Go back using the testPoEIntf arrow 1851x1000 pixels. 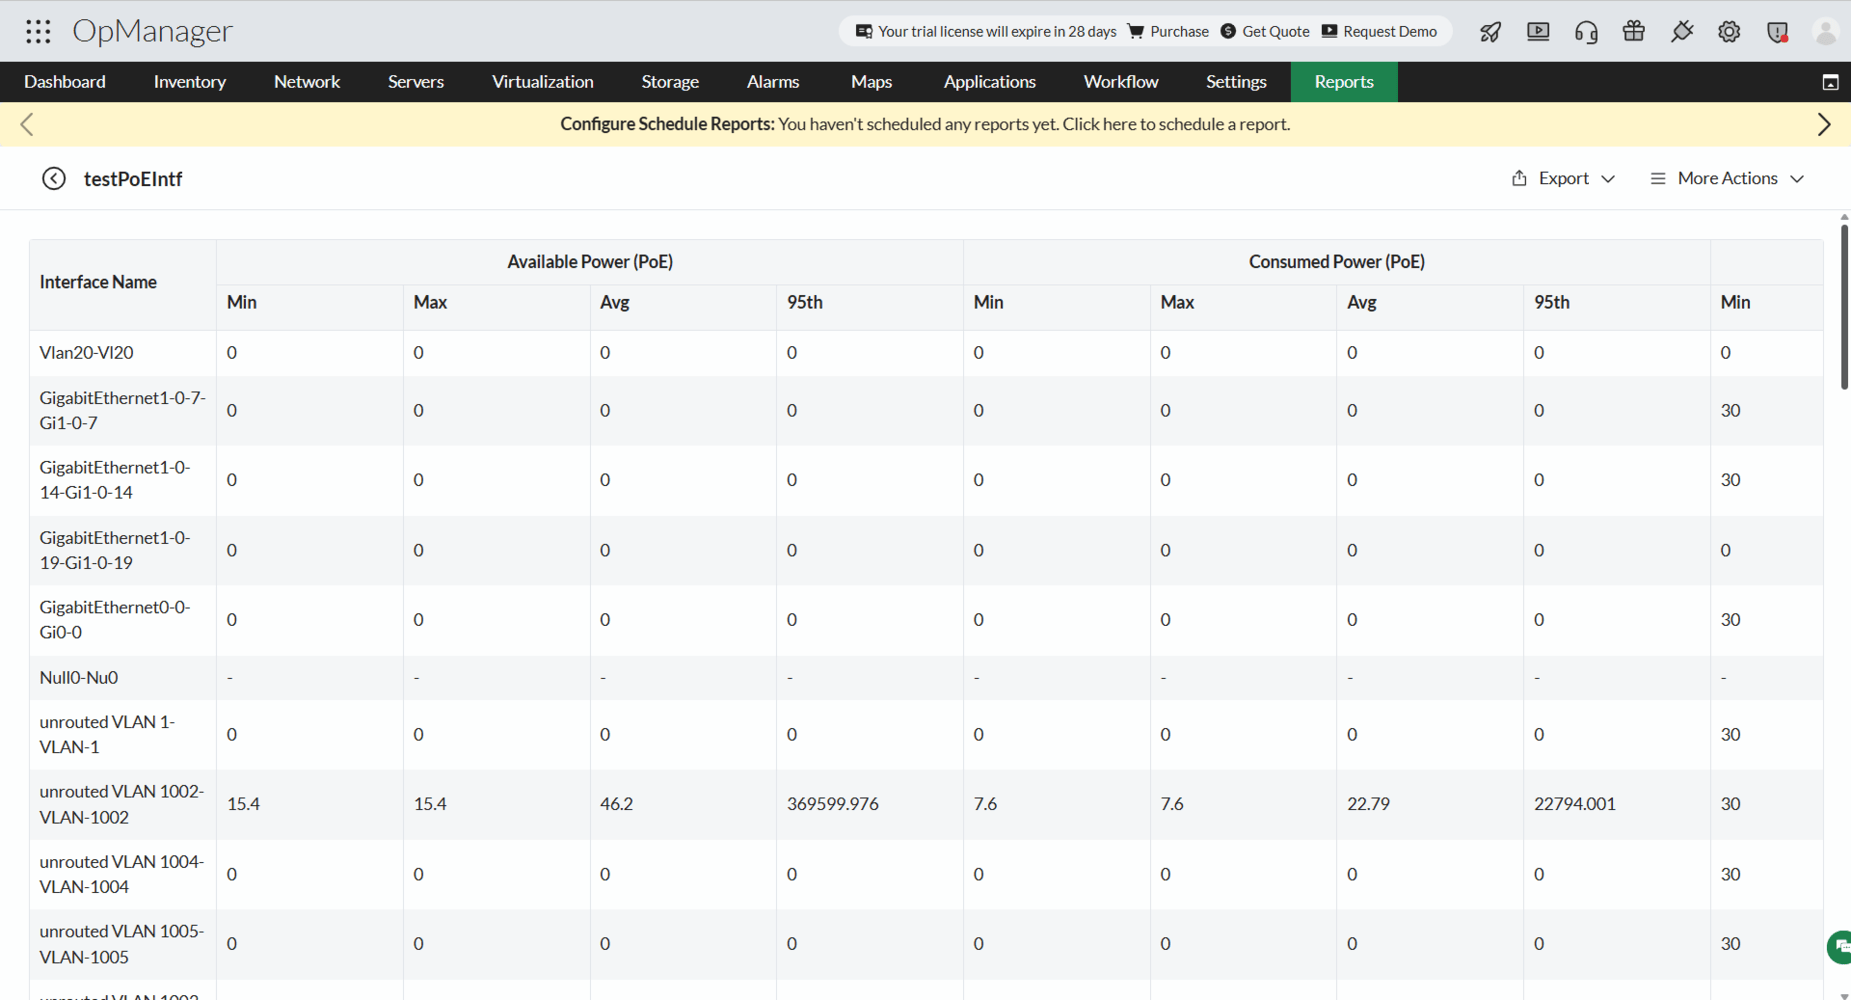tap(54, 179)
